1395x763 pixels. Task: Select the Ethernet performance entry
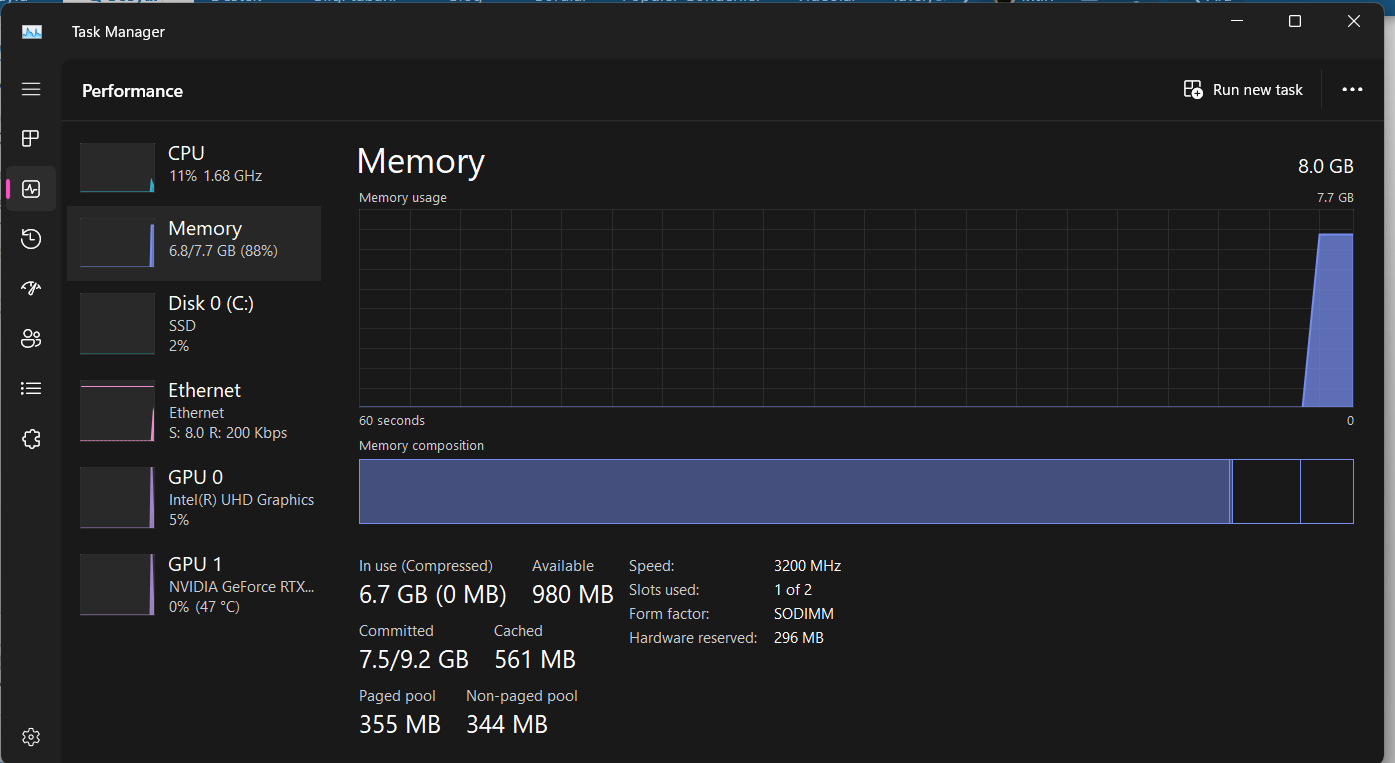click(x=194, y=410)
